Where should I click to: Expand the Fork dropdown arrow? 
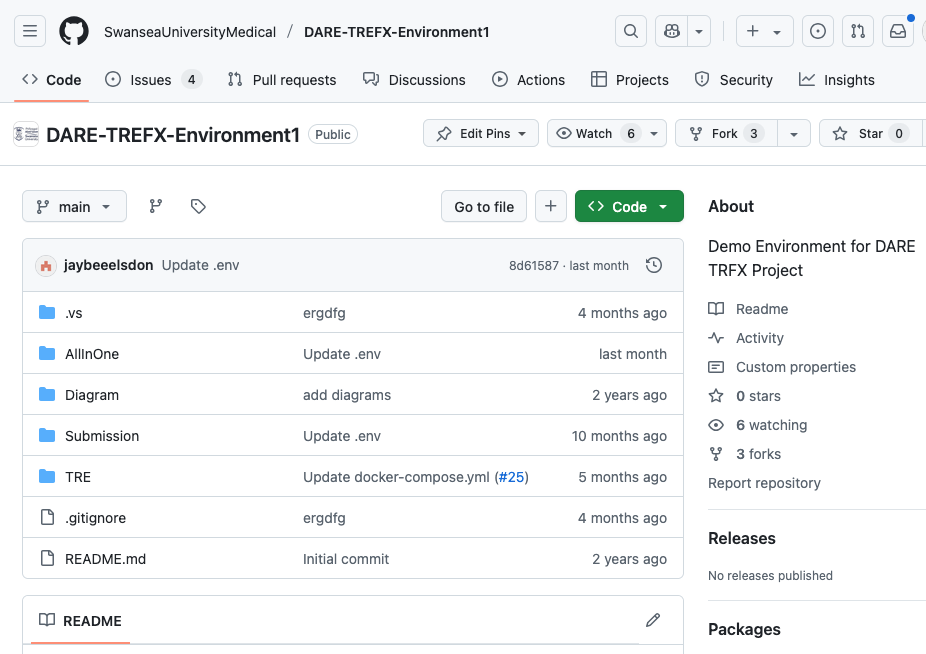pyautogui.click(x=794, y=134)
